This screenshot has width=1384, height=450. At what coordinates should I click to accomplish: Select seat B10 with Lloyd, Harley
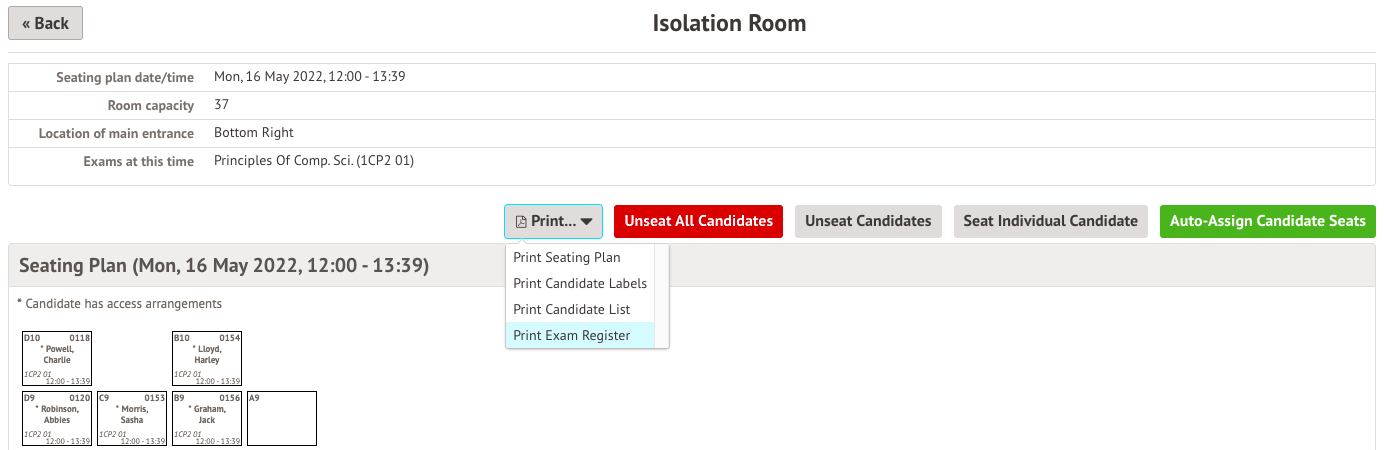pyautogui.click(x=207, y=359)
